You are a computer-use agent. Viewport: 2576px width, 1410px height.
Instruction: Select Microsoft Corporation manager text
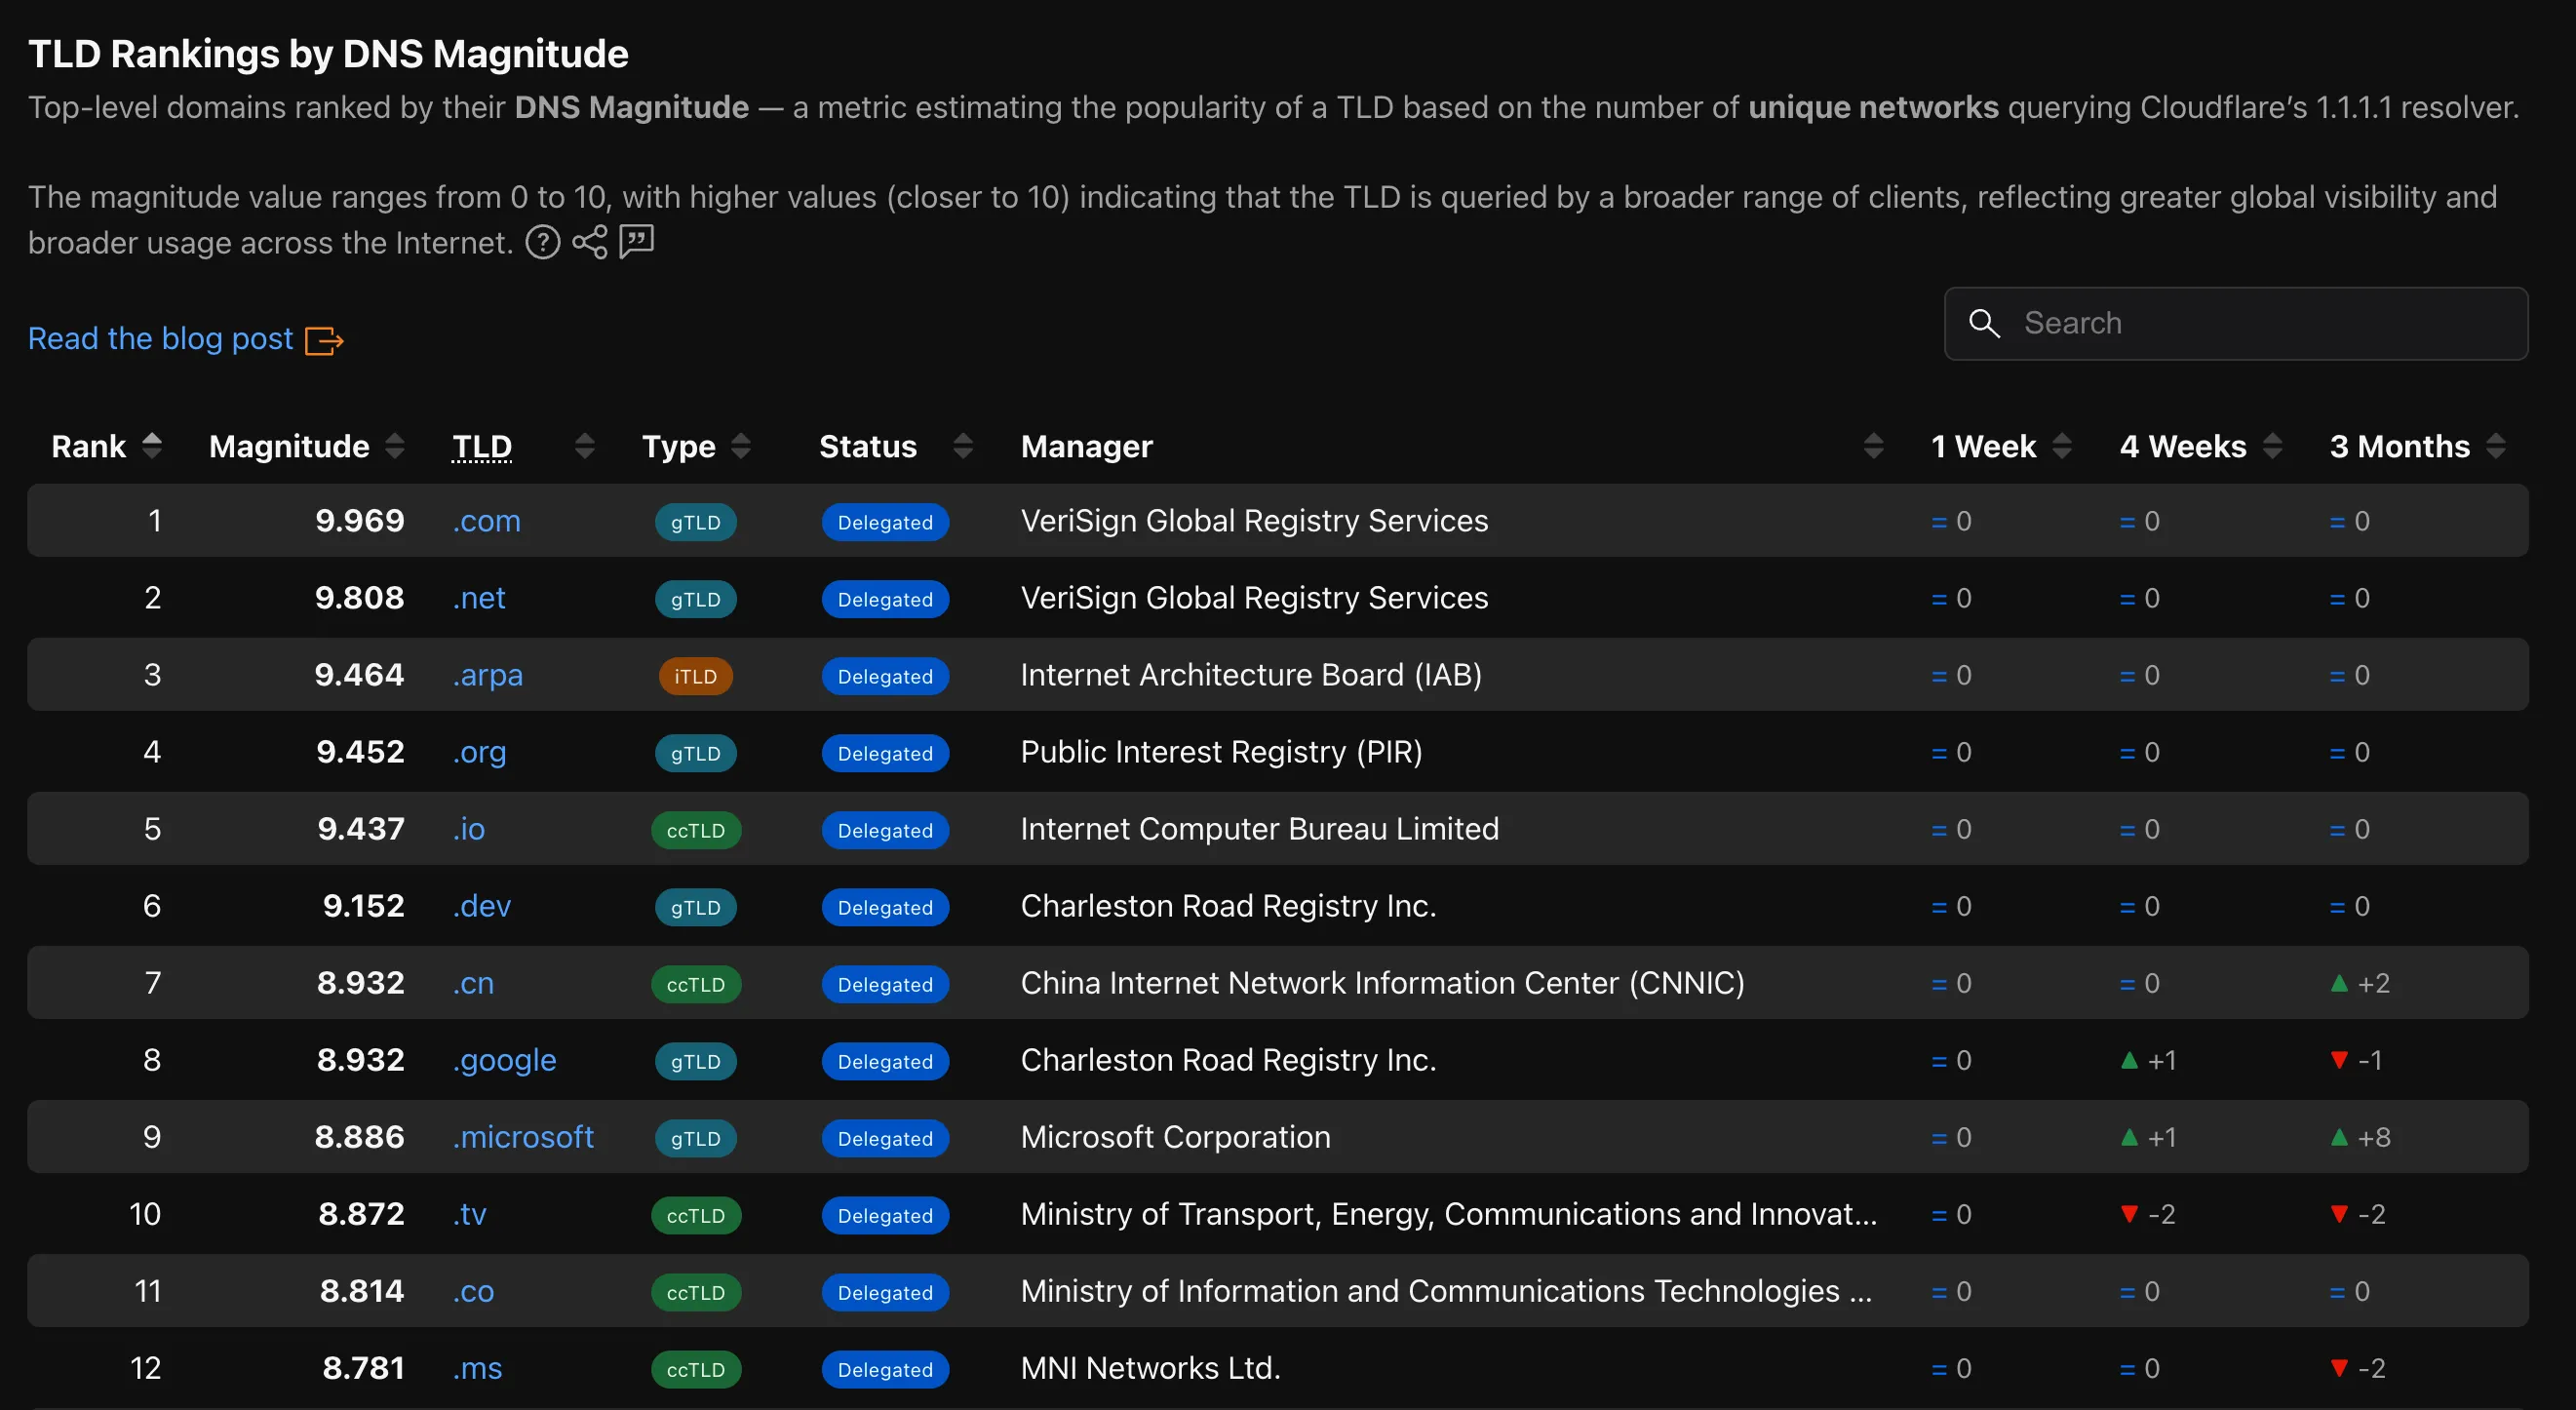pyautogui.click(x=1175, y=1137)
